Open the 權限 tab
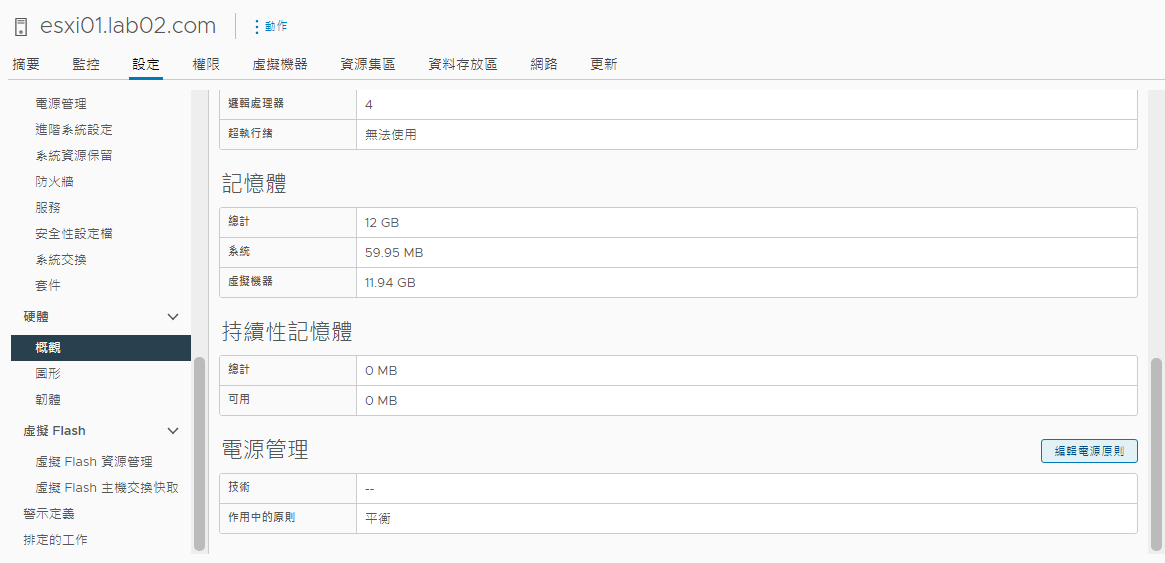The width and height of the screenshot is (1165, 563). coord(206,64)
